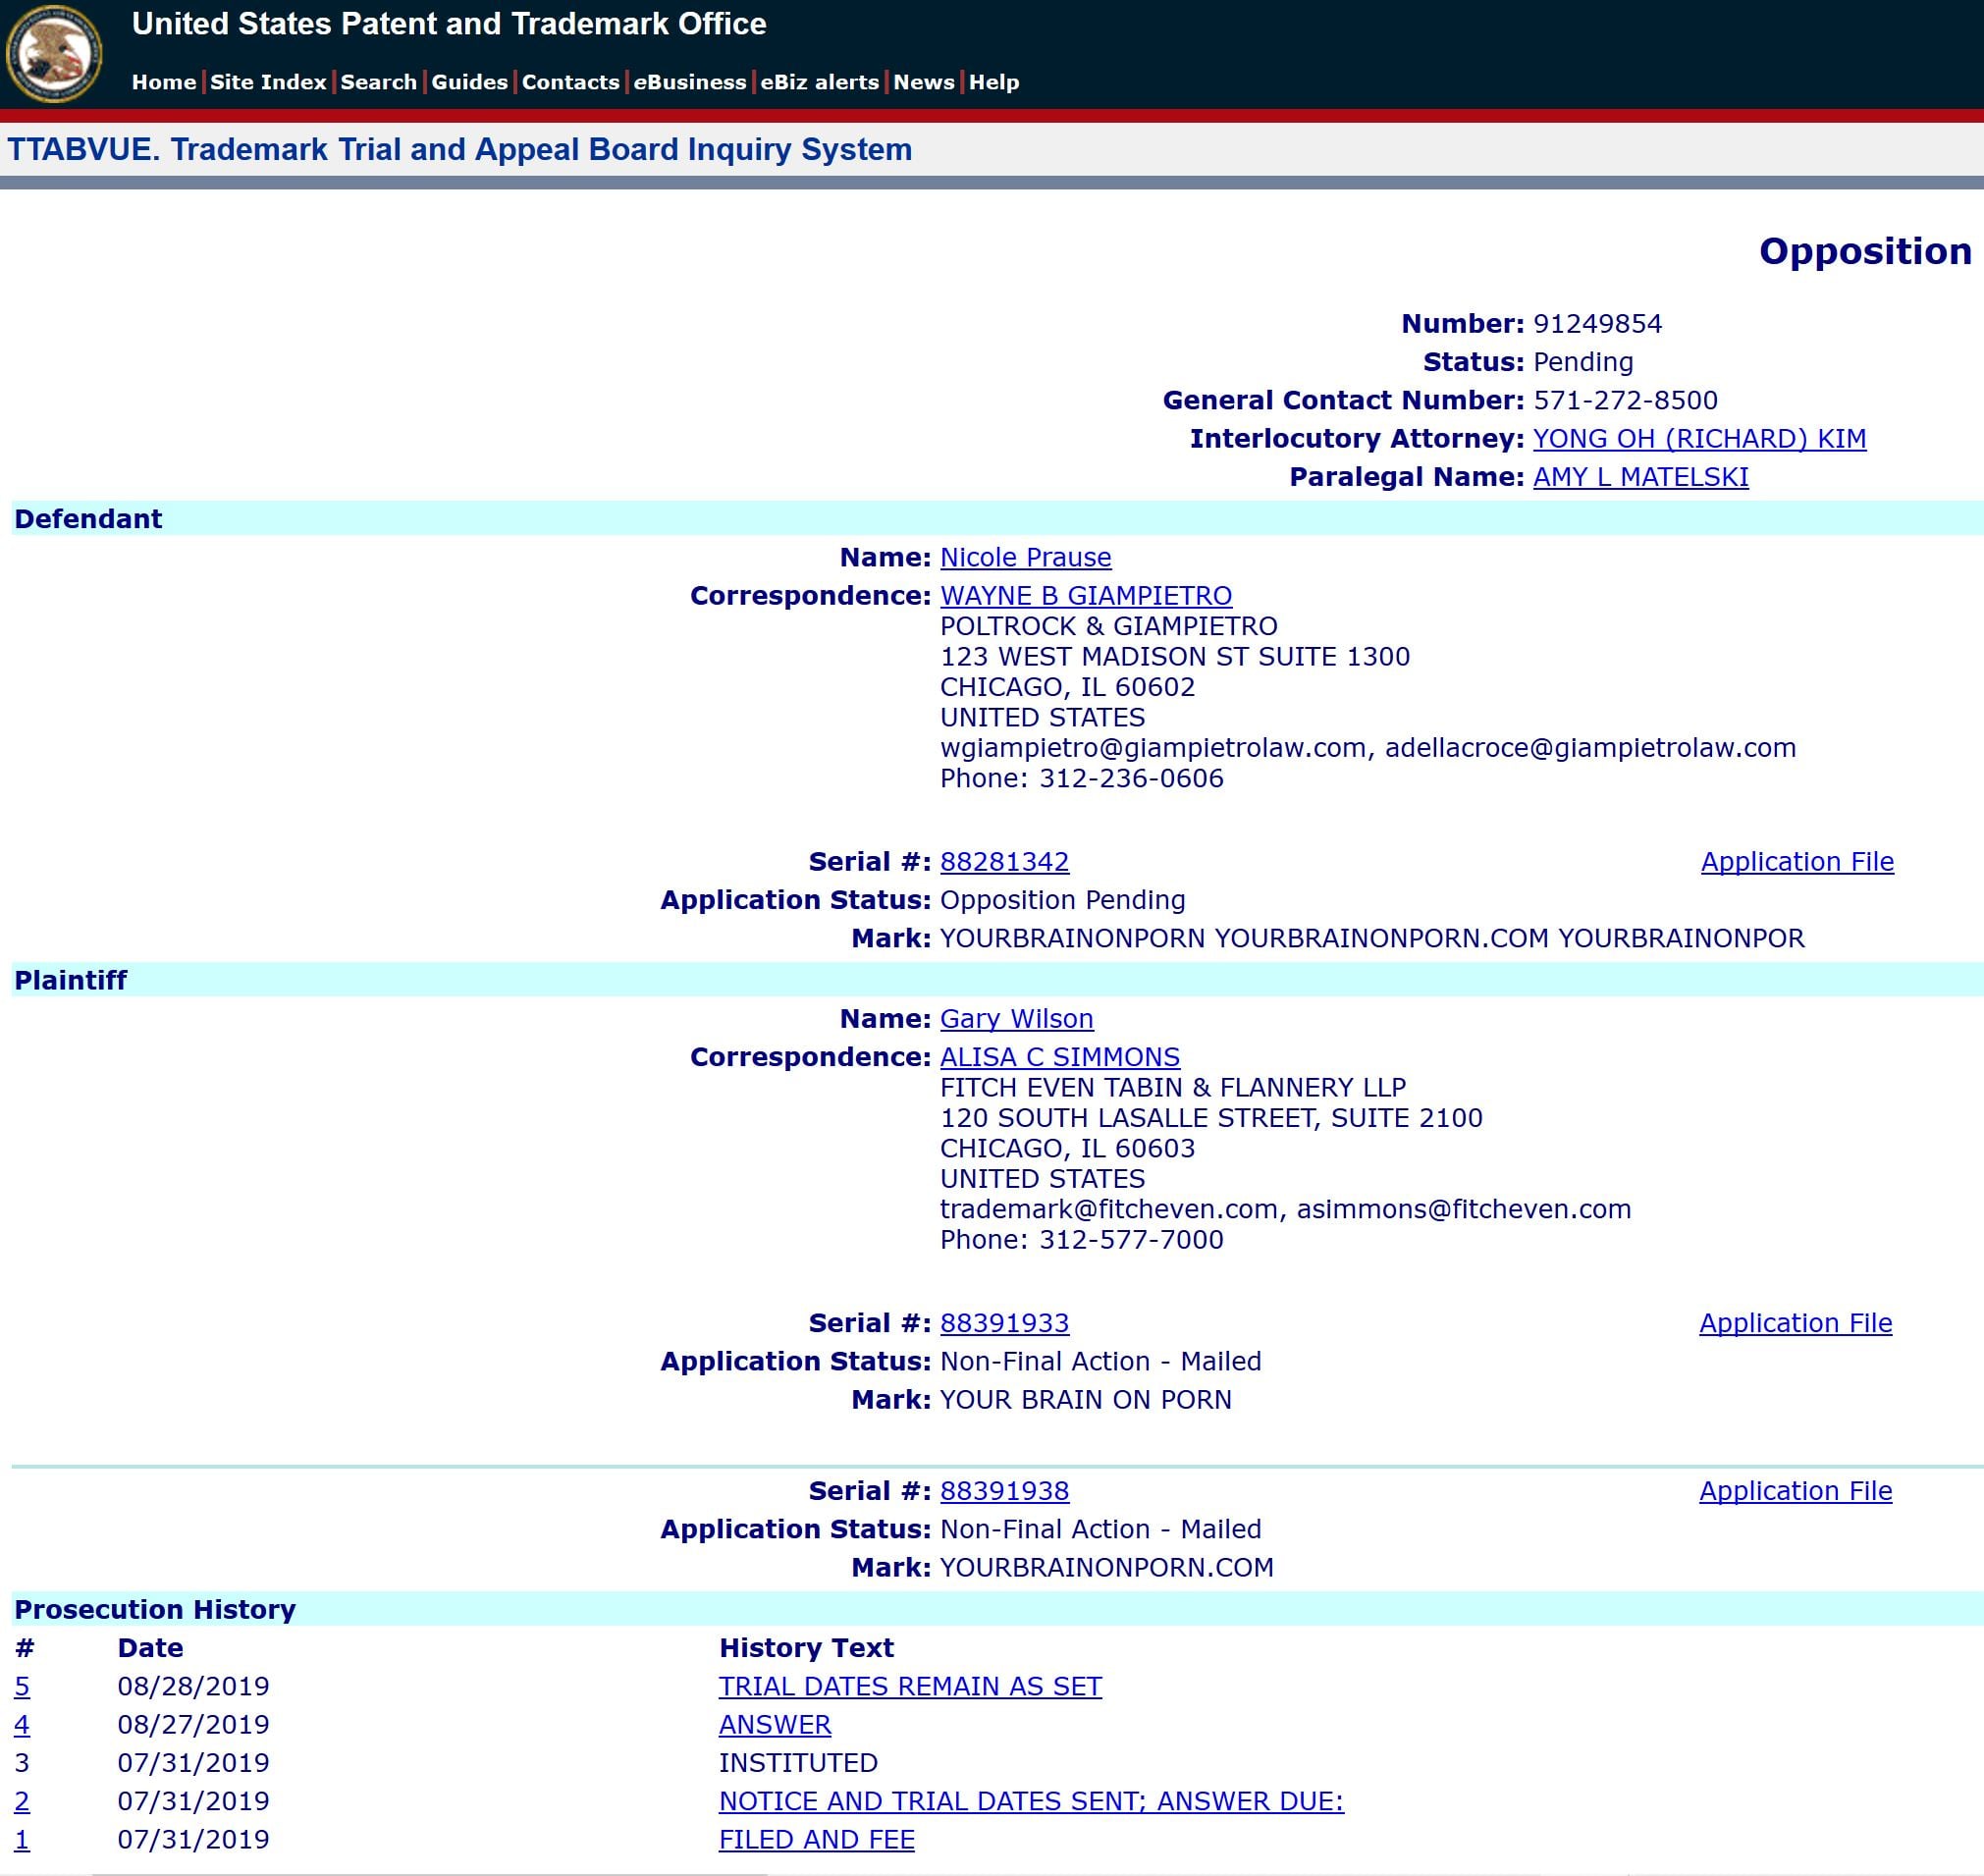This screenshot has width=1984, height=1876.
Task: Open Application File for serial 88391933
Action: click(1795, 1322)
